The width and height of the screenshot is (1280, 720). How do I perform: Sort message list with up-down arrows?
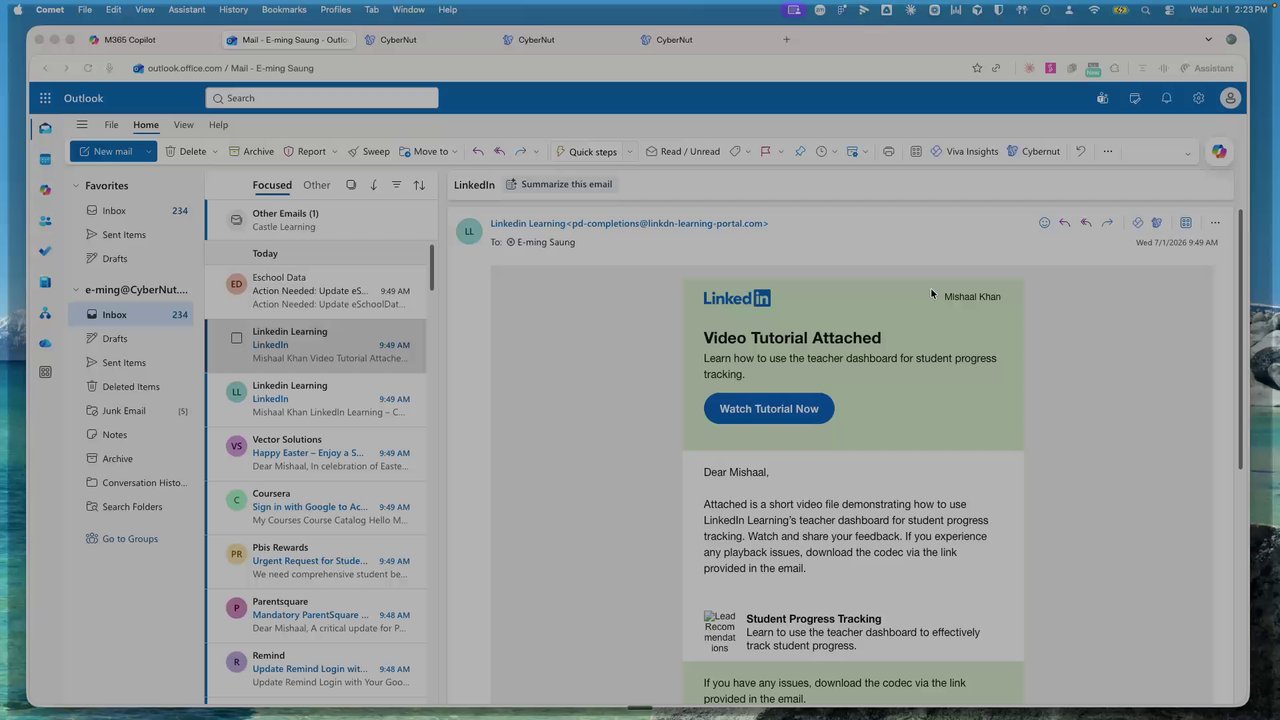point(419,185)
